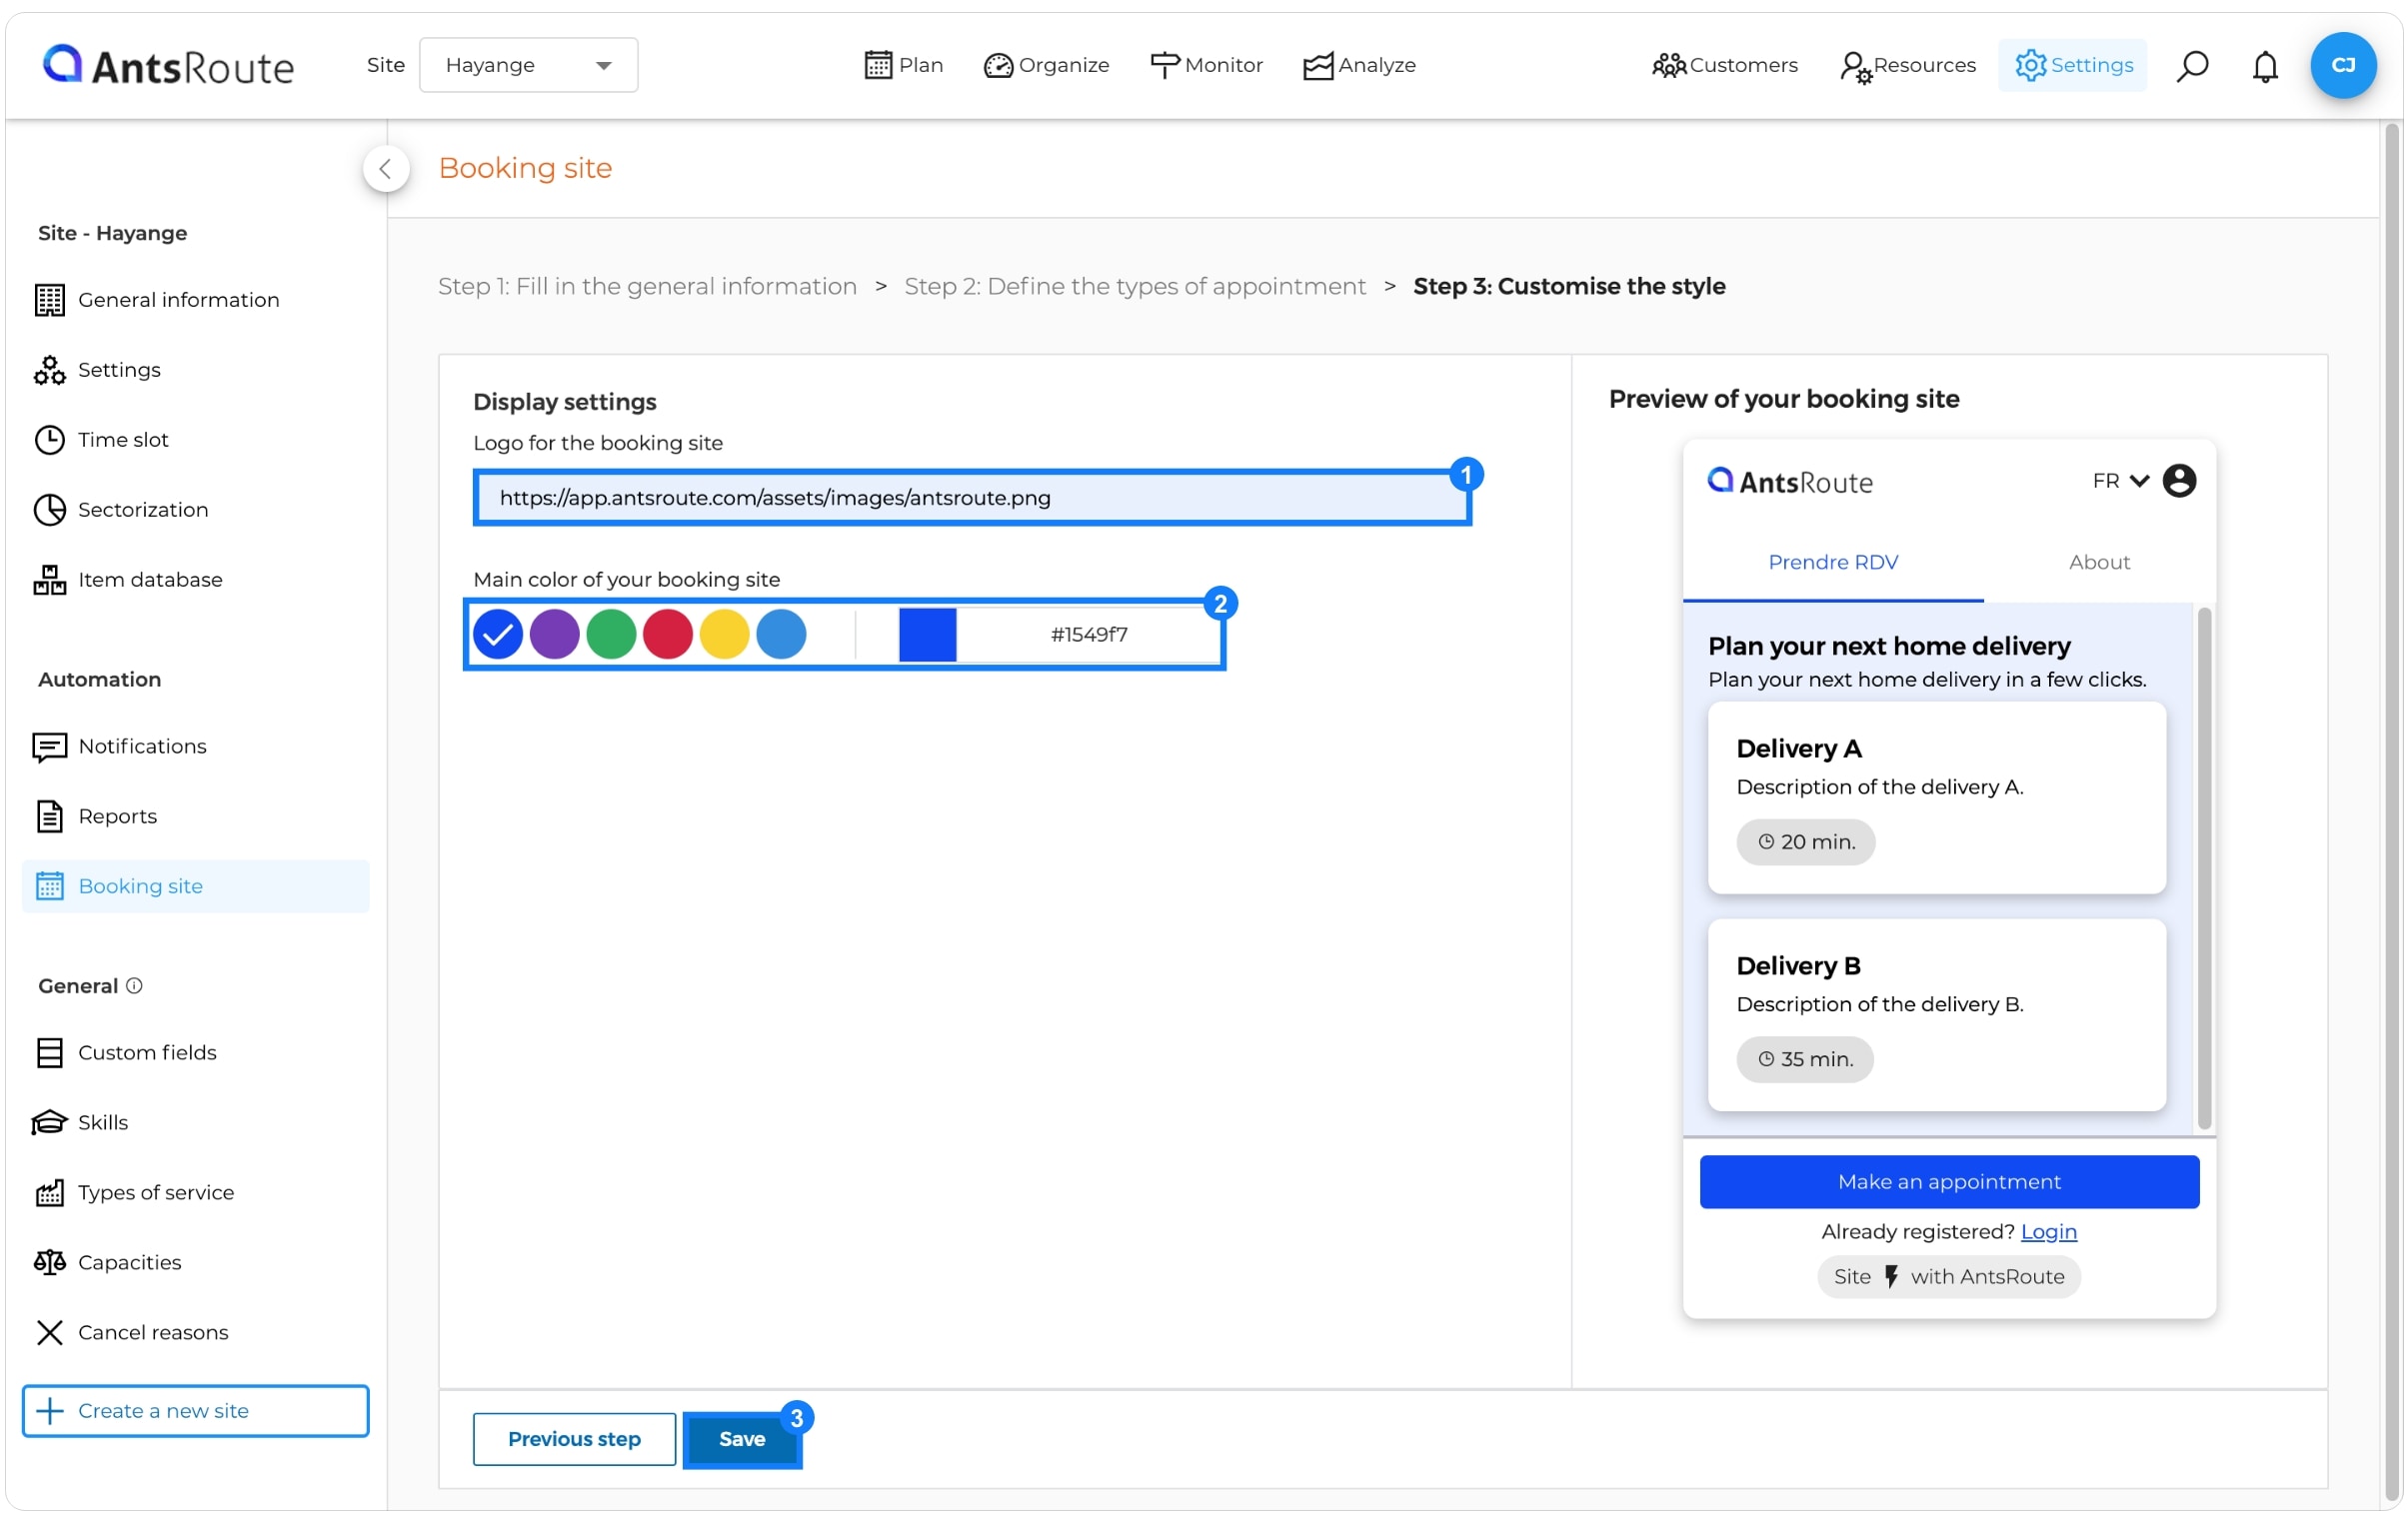
Task: Click the Time slot clock icon
Action: (x=49, y=440)
